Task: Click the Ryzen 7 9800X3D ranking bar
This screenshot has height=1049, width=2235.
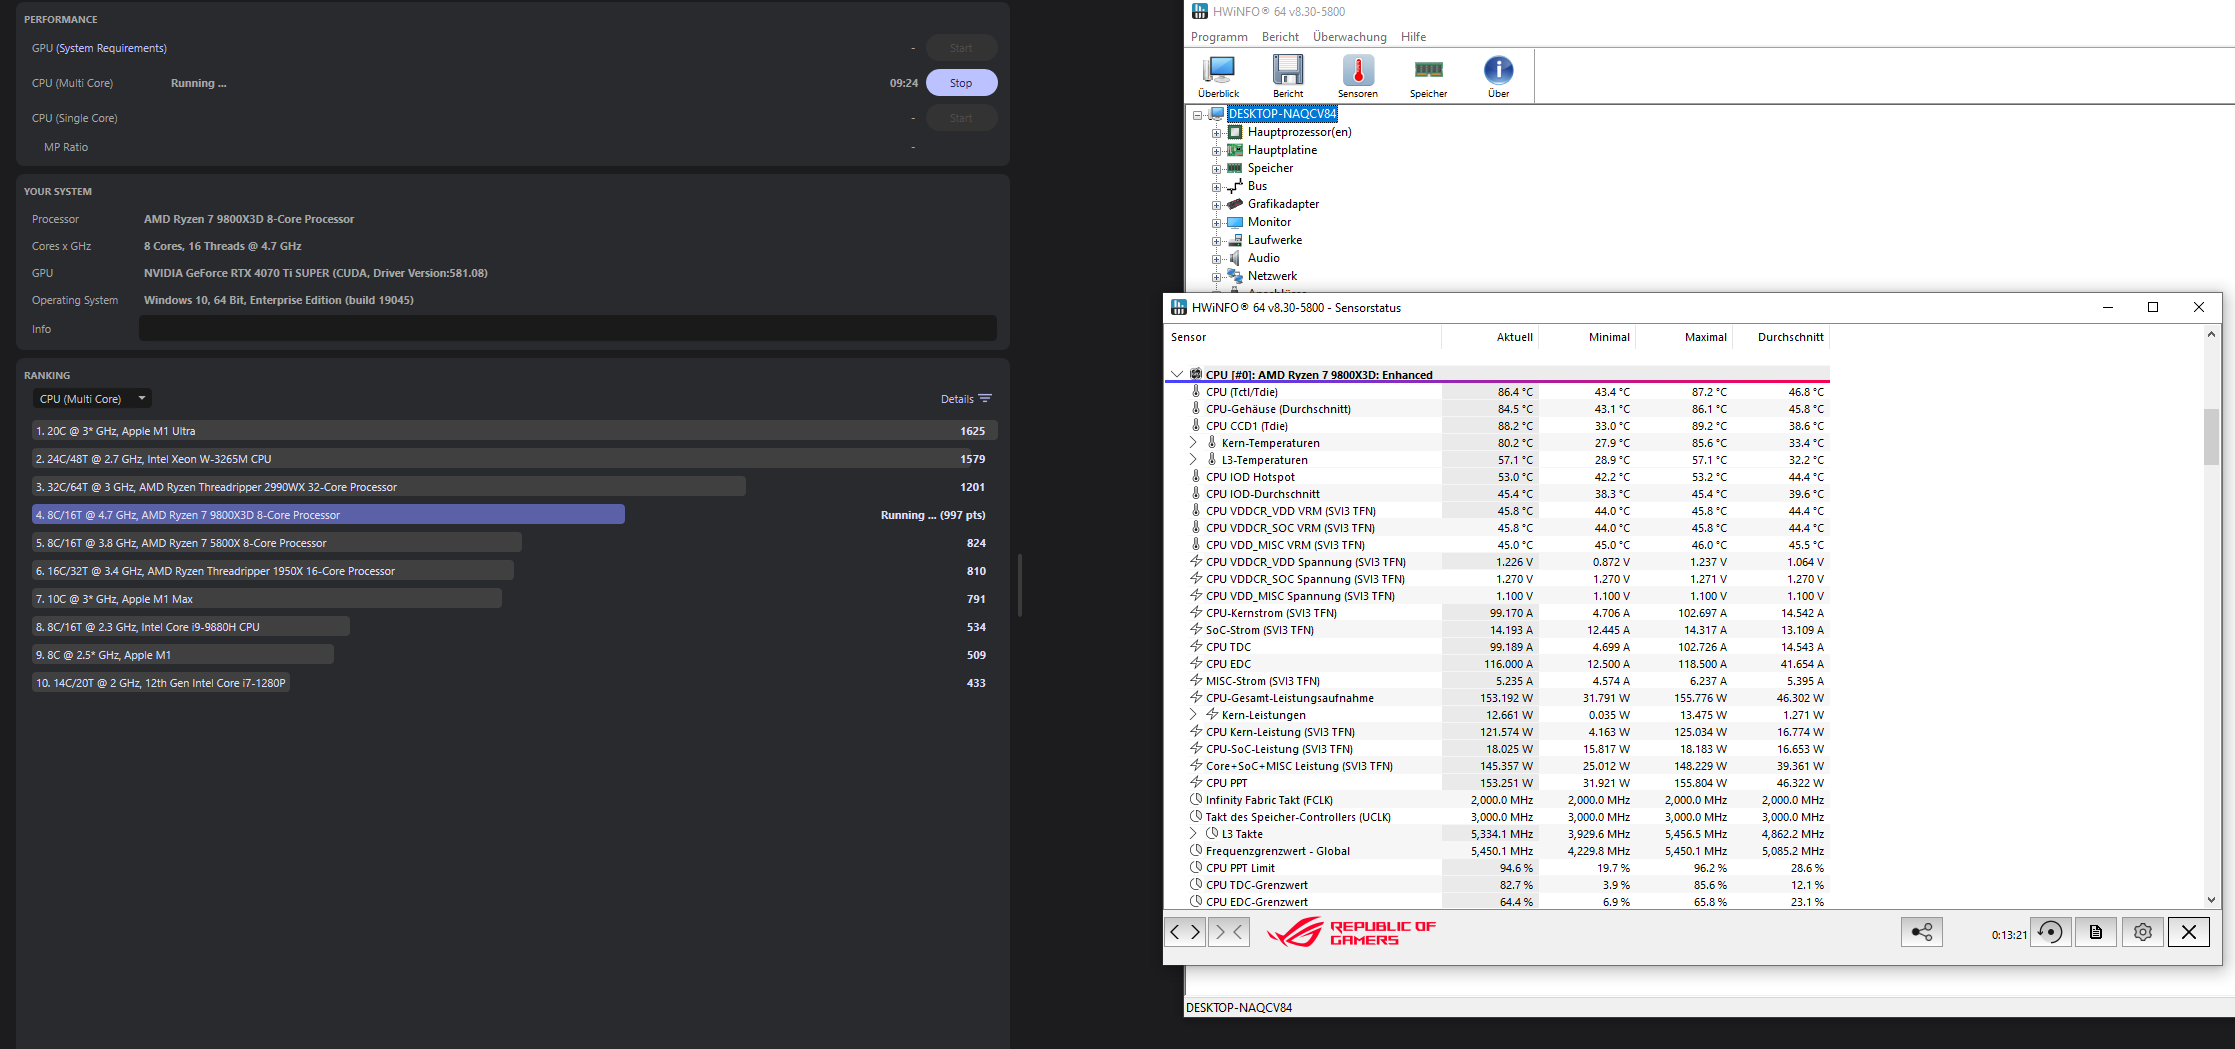Action: pos(328,515)
